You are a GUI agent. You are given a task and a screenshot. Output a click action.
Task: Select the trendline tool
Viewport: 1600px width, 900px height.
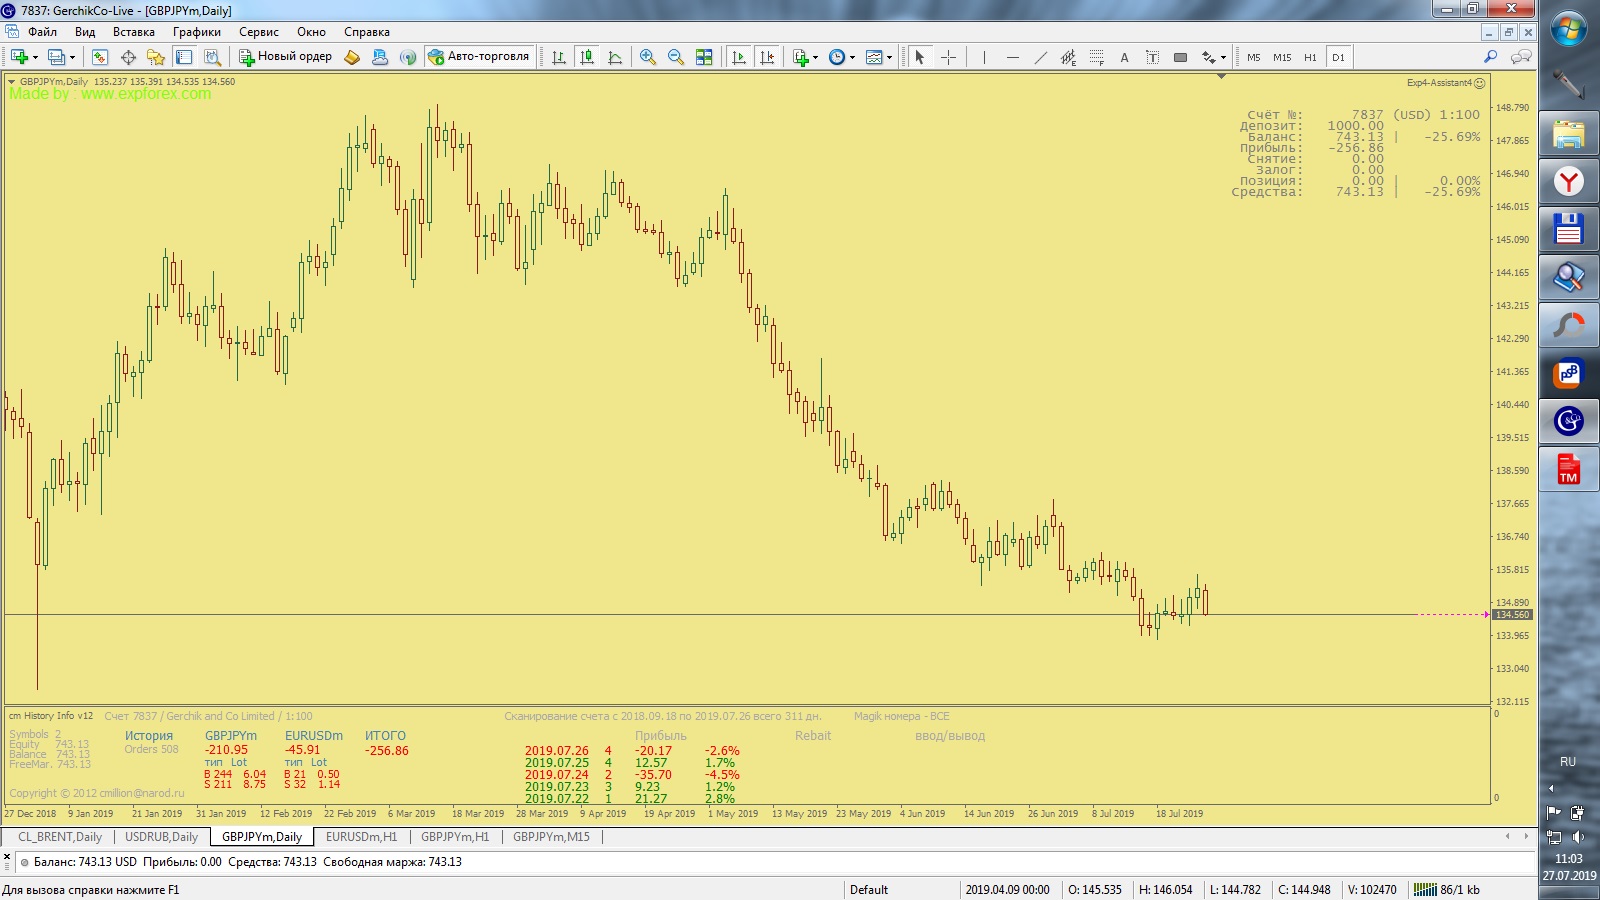point(1040,57)
